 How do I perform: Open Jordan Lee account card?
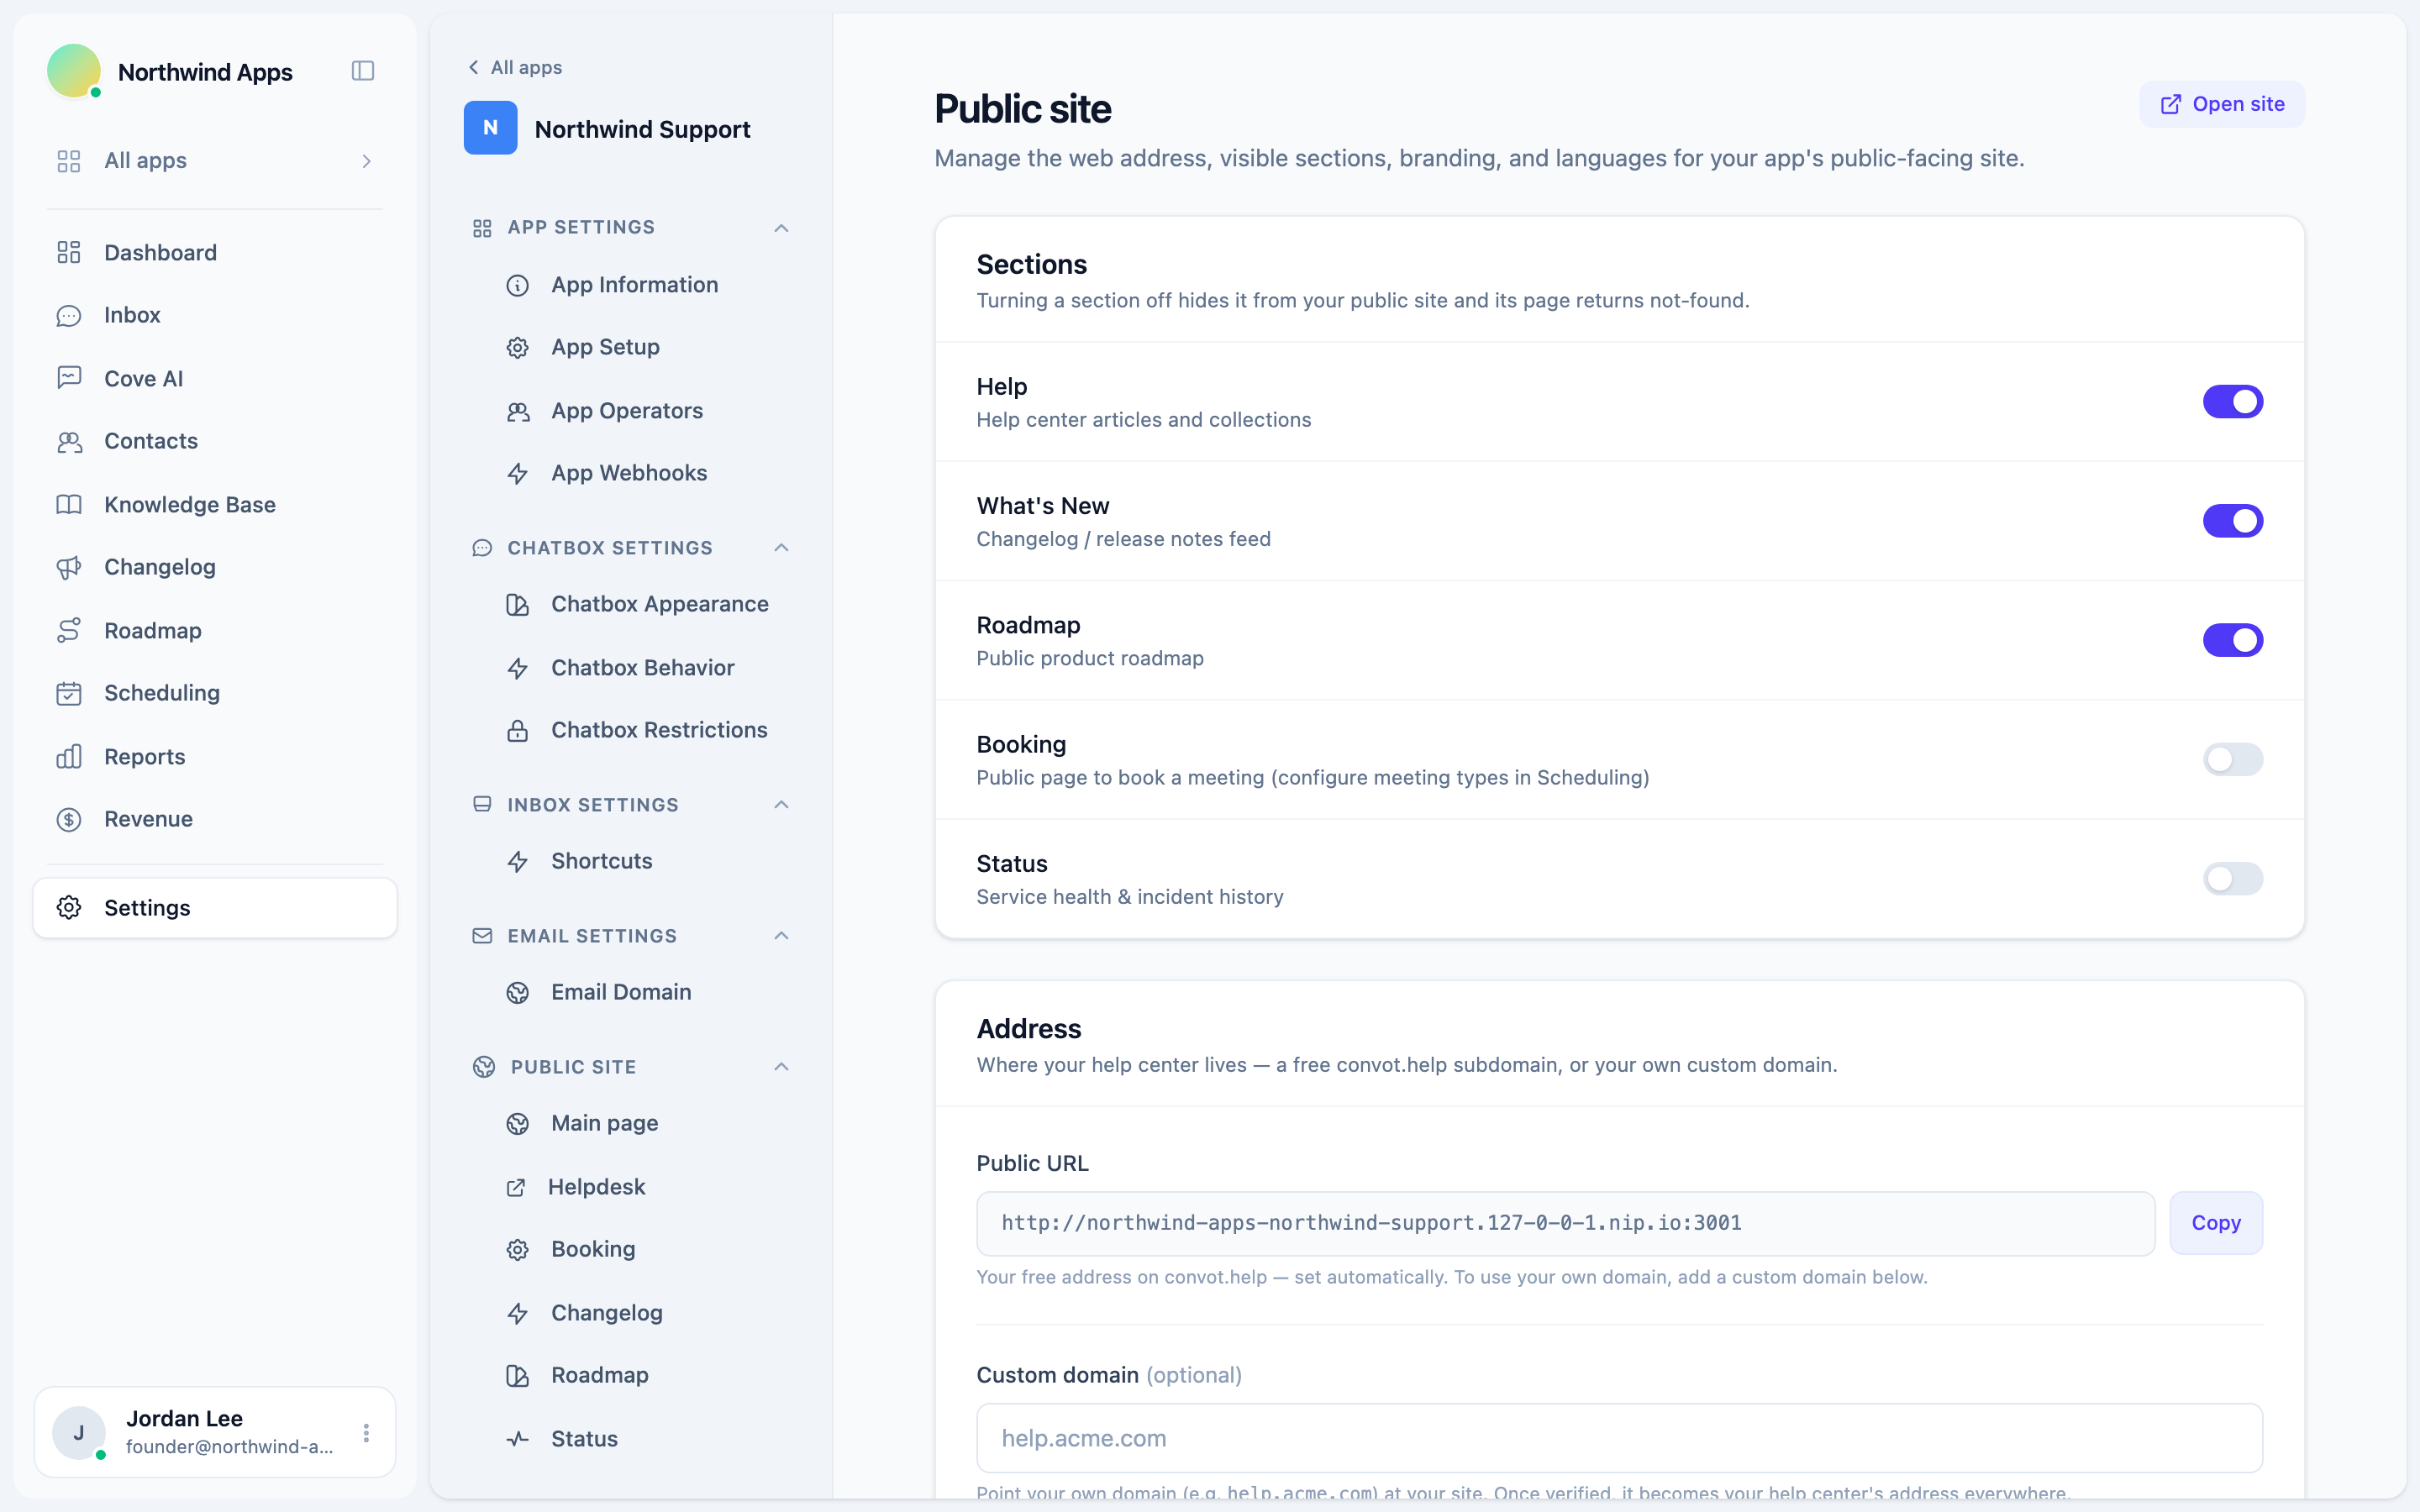pyautogui.click(x=215, y=1432)
